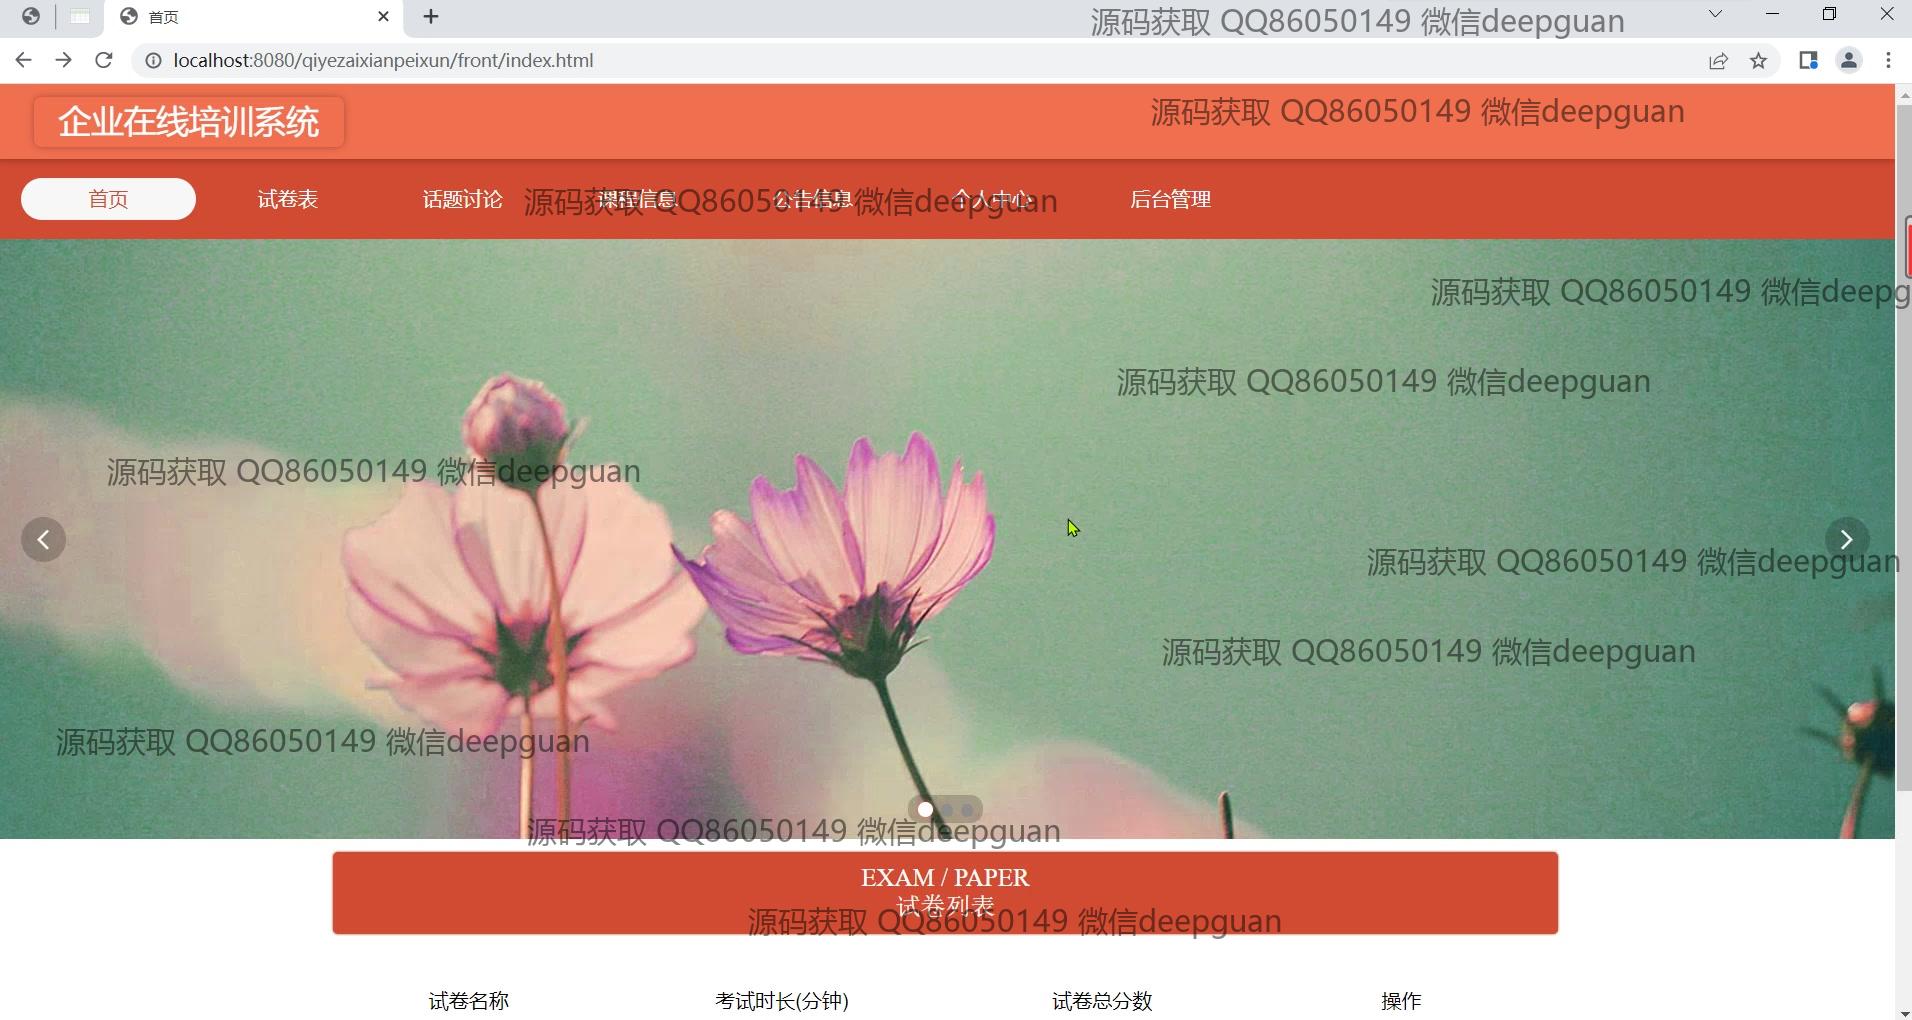Click the page vertical scrollbar thumb
This screenshot has width=1912, height=1020.
1904,446
